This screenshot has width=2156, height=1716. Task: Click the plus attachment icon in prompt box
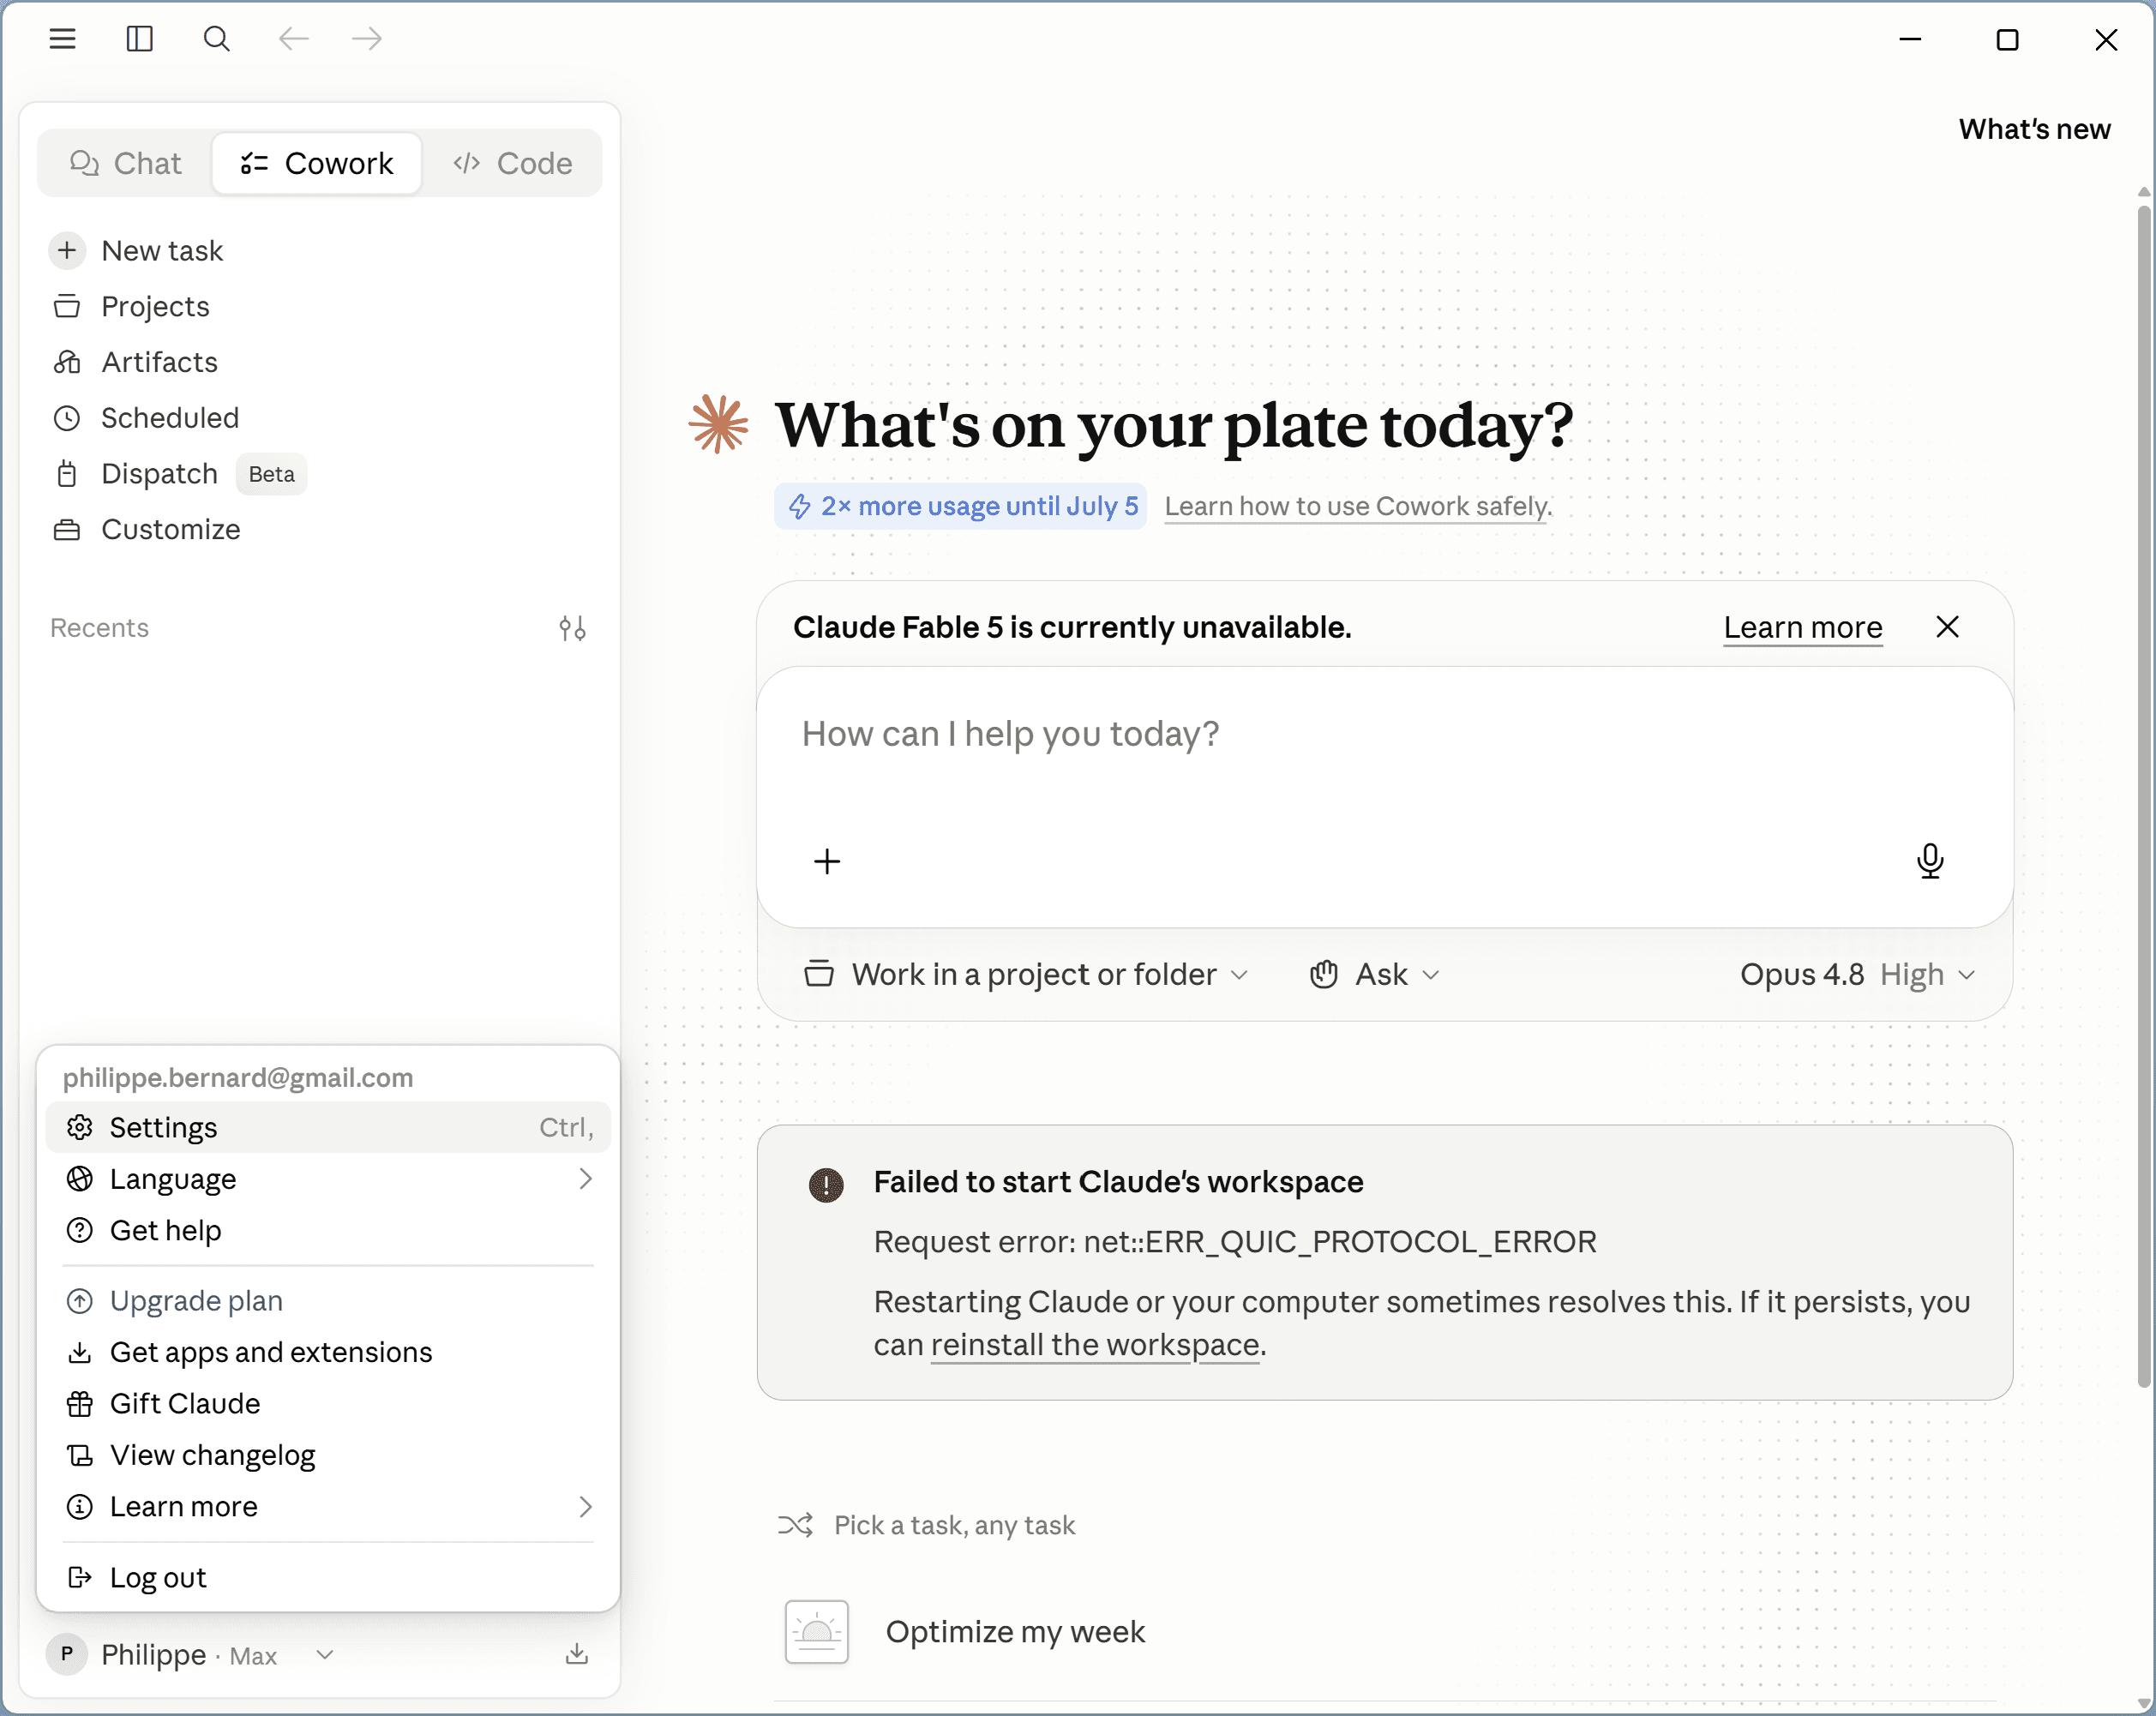click(x=827, y=861)
